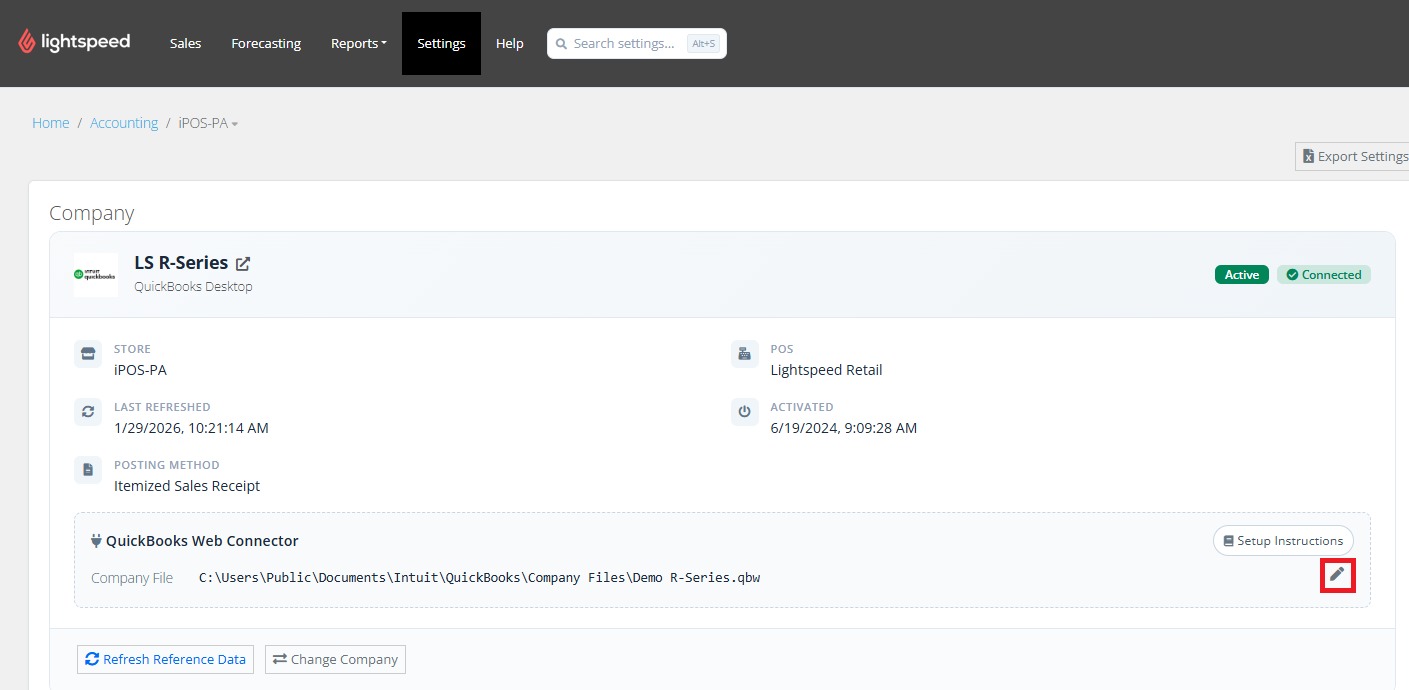The image size is (1409, 690).
Task: Click the activated date 6/19/2024
Action: point(843,428)
